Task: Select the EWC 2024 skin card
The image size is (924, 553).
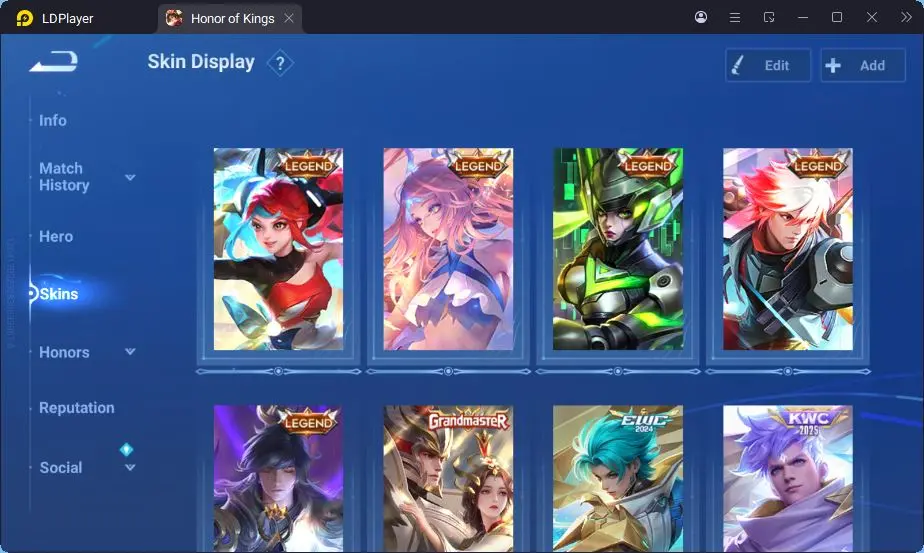Action: [618, 479]
